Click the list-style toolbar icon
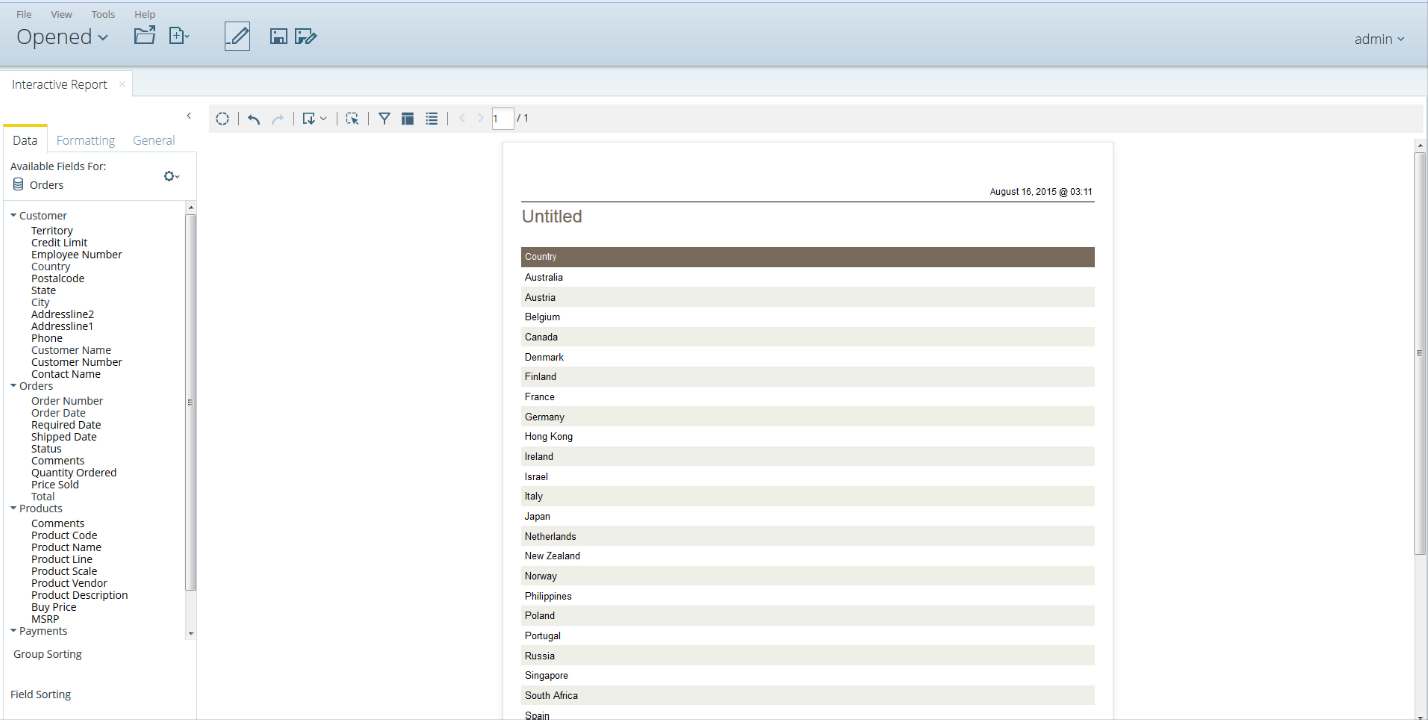The height and width of the screenshot is (720, 1428). click(432, 119)
